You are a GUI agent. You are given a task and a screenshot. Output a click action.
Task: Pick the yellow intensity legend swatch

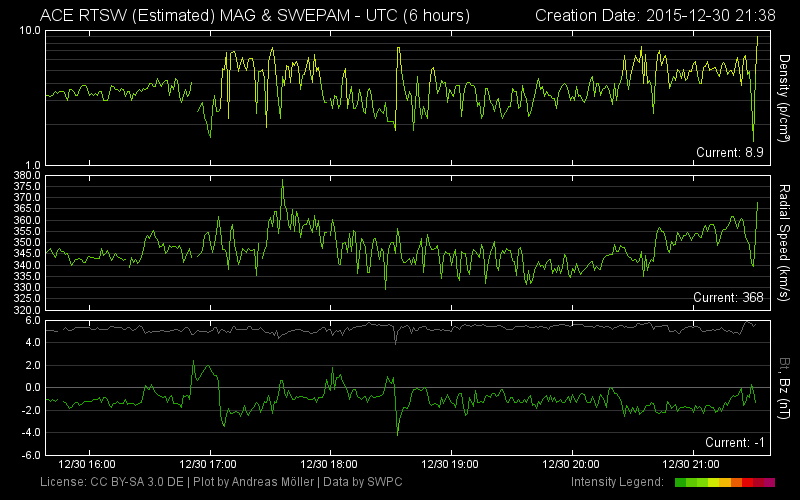[x=714, y=483]
